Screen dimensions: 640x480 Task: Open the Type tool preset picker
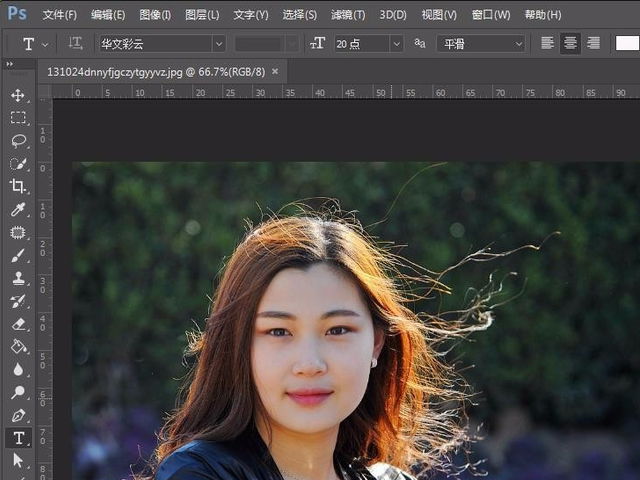45,44
